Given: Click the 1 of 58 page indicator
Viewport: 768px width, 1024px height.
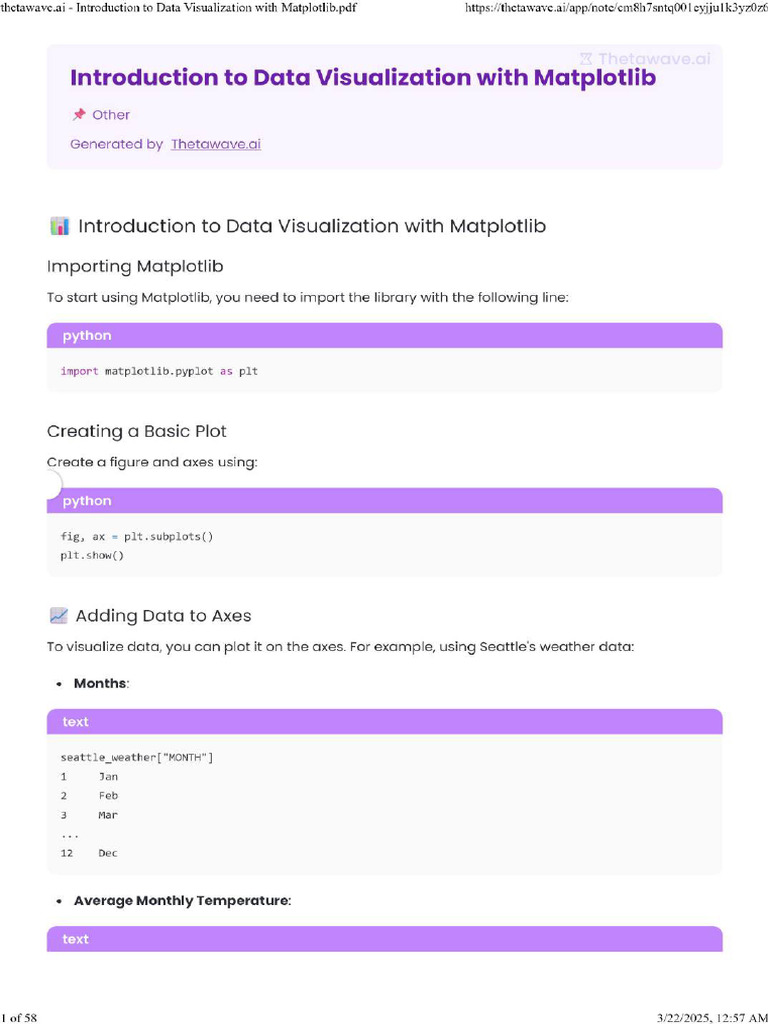Looking at the screenshot, I should (x=19, y=1017).
